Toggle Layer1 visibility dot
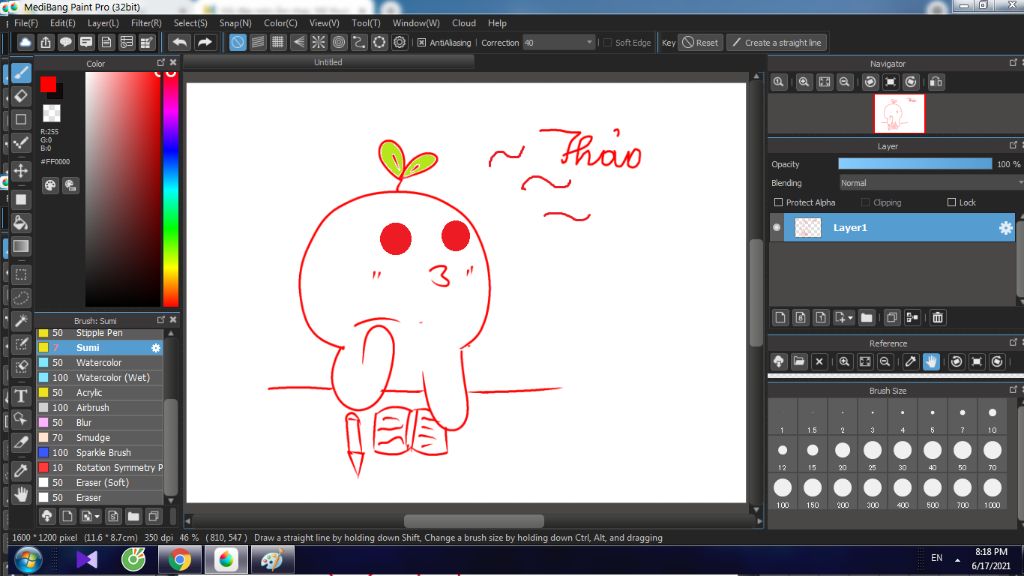 click(776, 227)
